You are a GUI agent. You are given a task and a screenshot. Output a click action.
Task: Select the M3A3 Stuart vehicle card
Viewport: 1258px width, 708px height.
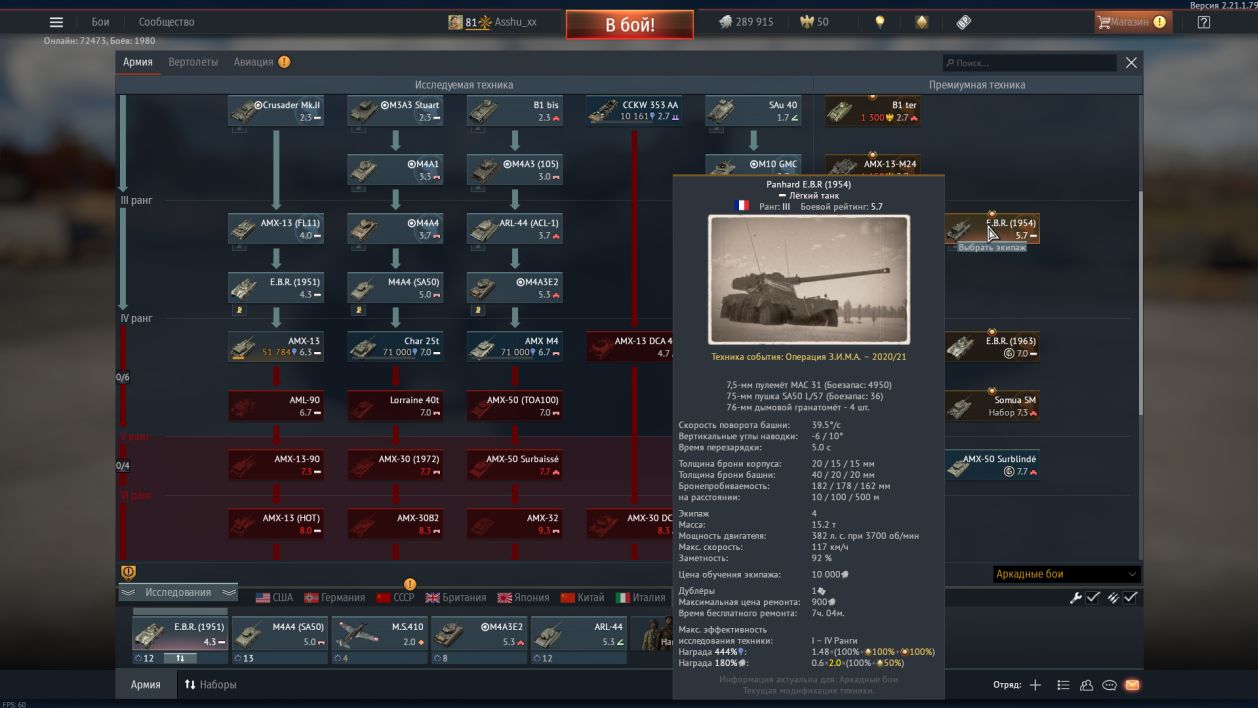(395, 110)
